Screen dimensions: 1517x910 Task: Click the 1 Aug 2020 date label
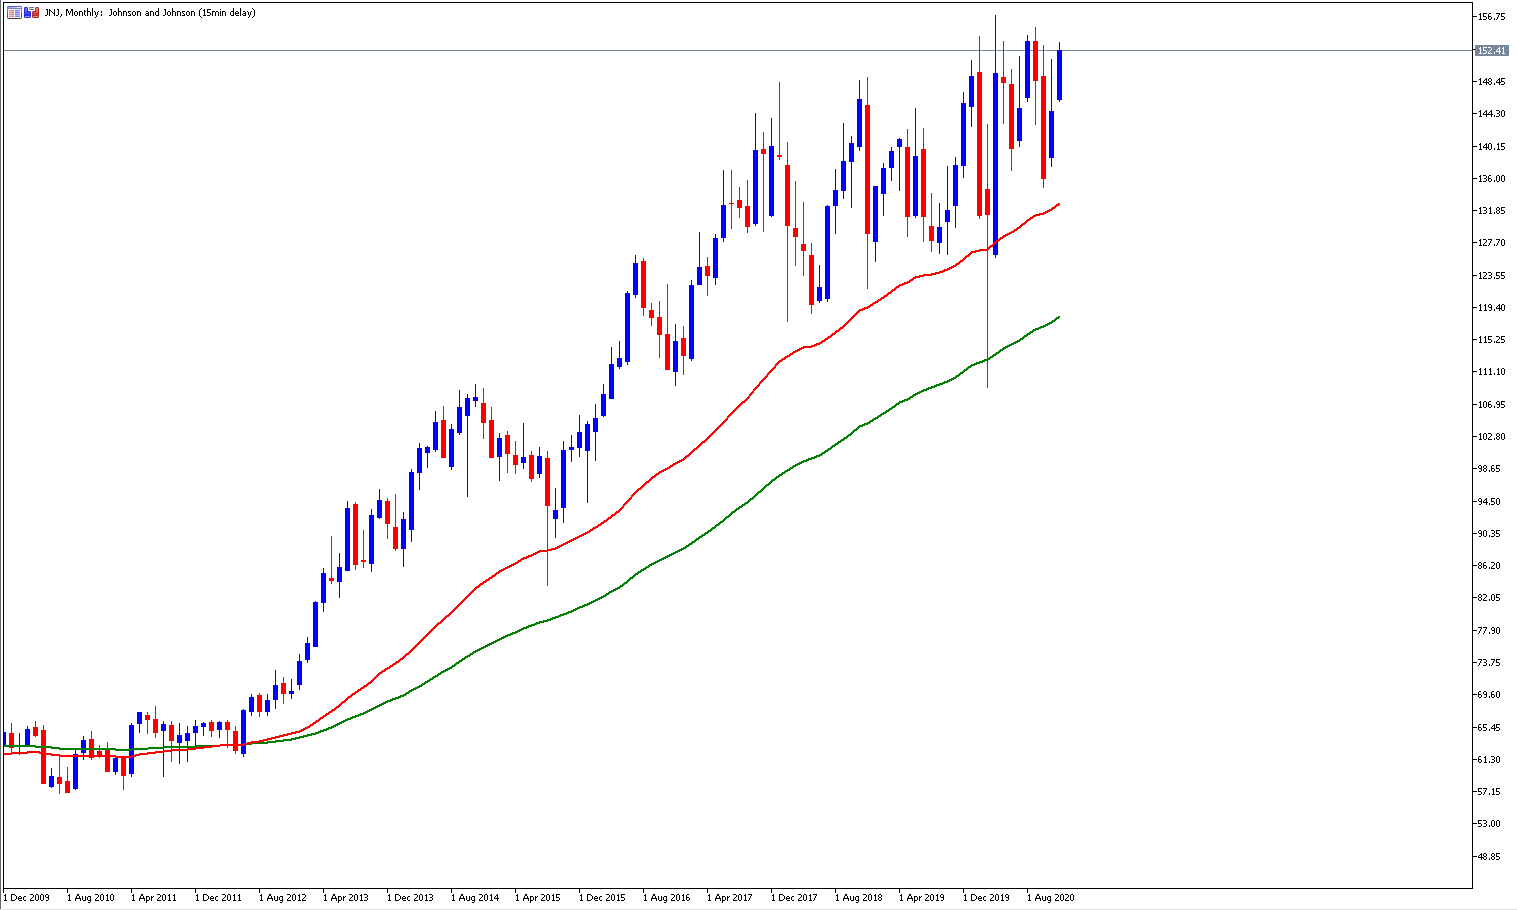click(1051, 897)
